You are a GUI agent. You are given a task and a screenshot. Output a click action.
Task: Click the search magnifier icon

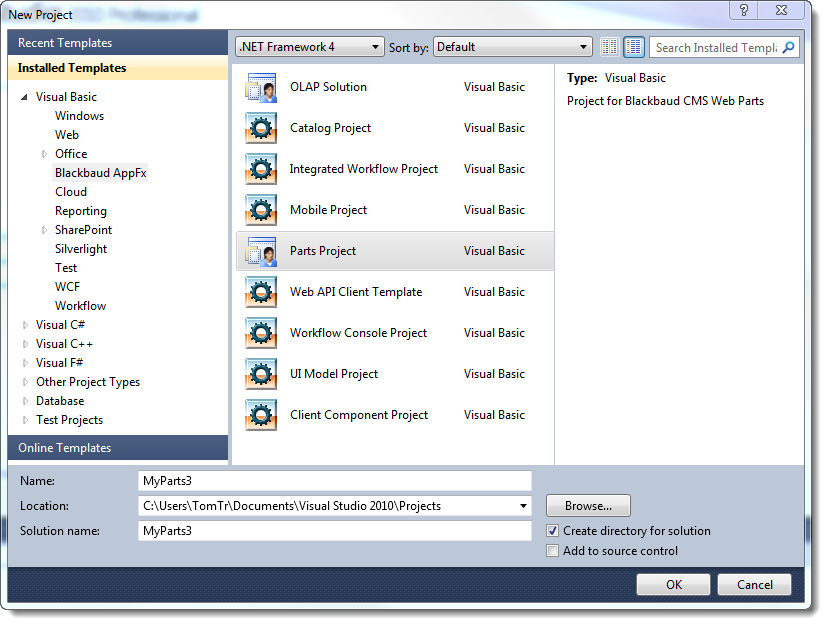788,47
